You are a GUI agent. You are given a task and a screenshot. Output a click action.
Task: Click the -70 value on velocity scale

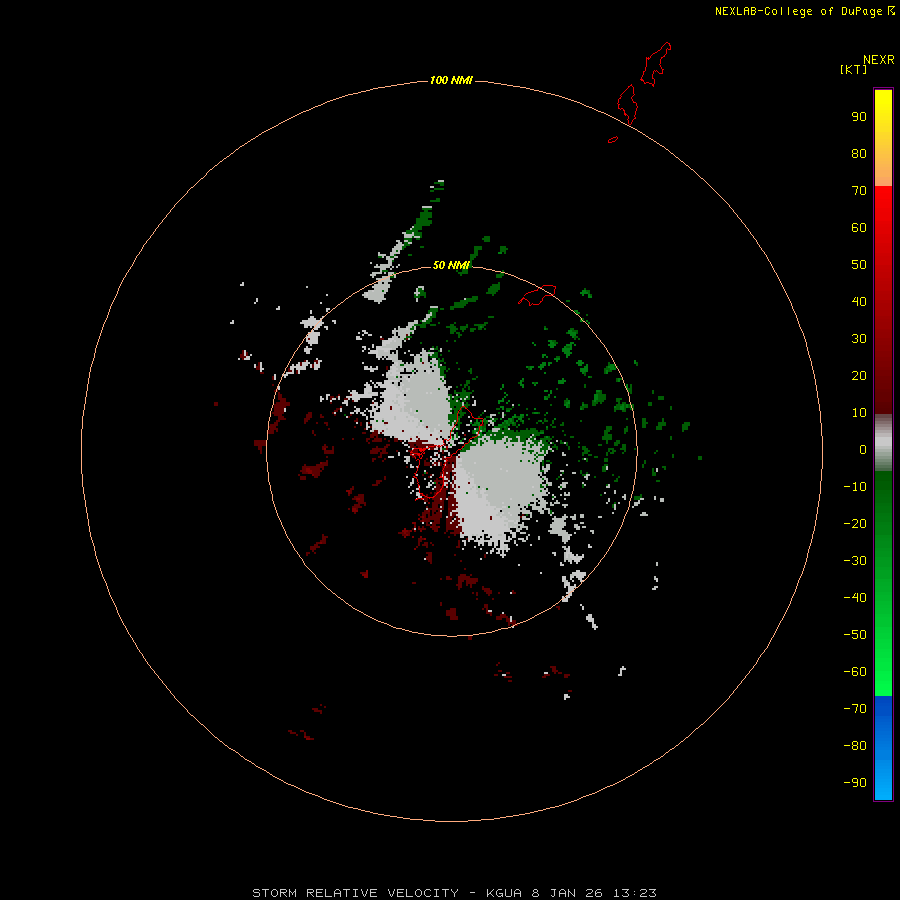pos(855,709)
